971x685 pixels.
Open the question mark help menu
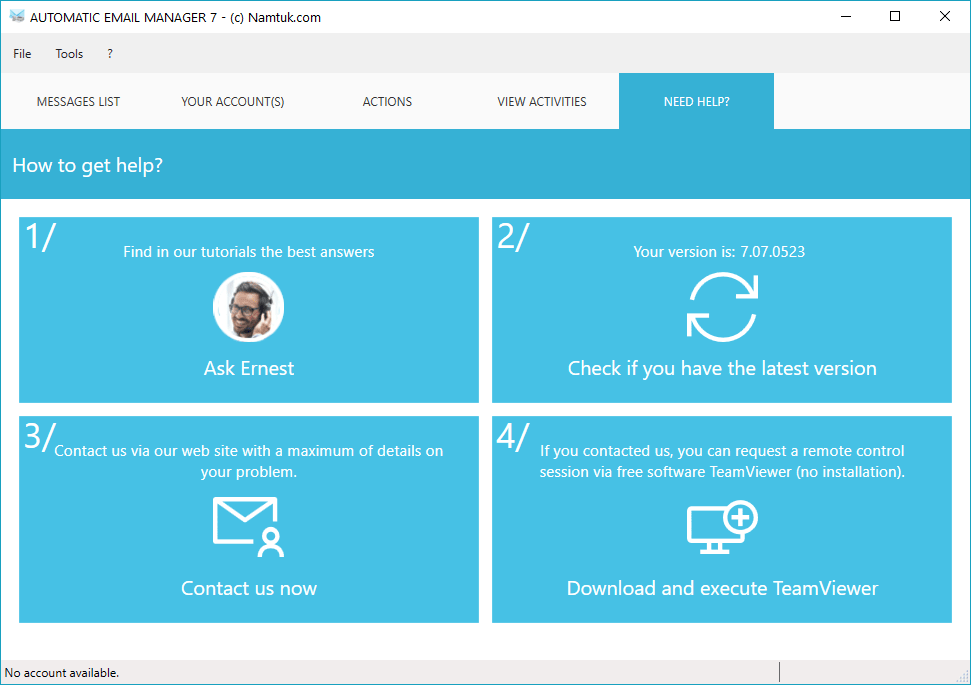pyautogui.click(x=110, y=54)
